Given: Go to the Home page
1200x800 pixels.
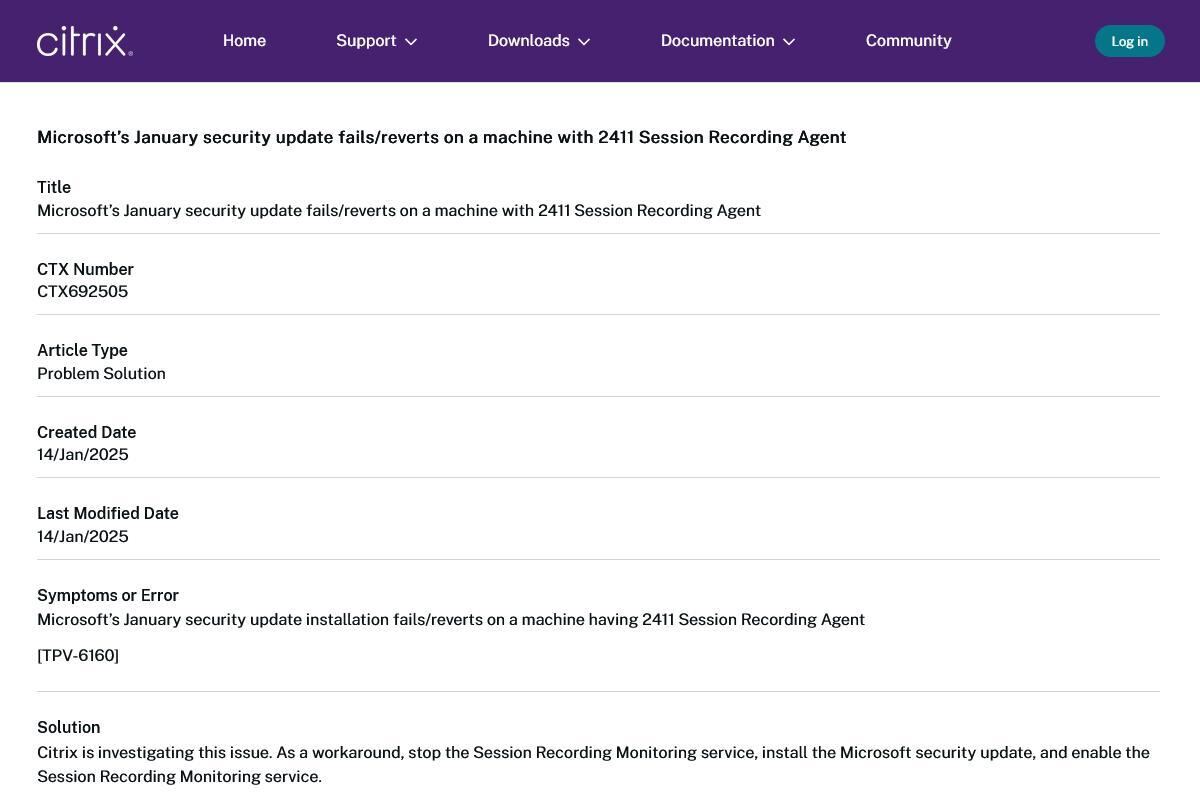Looking at the screenshot, I should [244, 41].
